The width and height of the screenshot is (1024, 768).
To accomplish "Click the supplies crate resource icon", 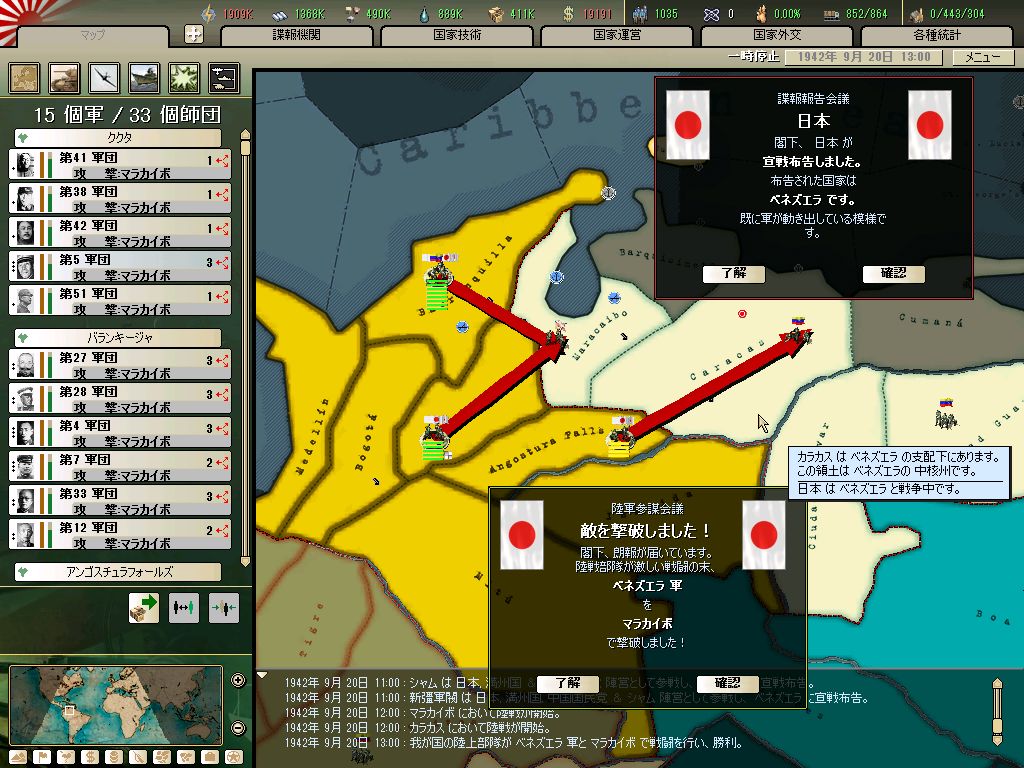I will coord(497,14).
